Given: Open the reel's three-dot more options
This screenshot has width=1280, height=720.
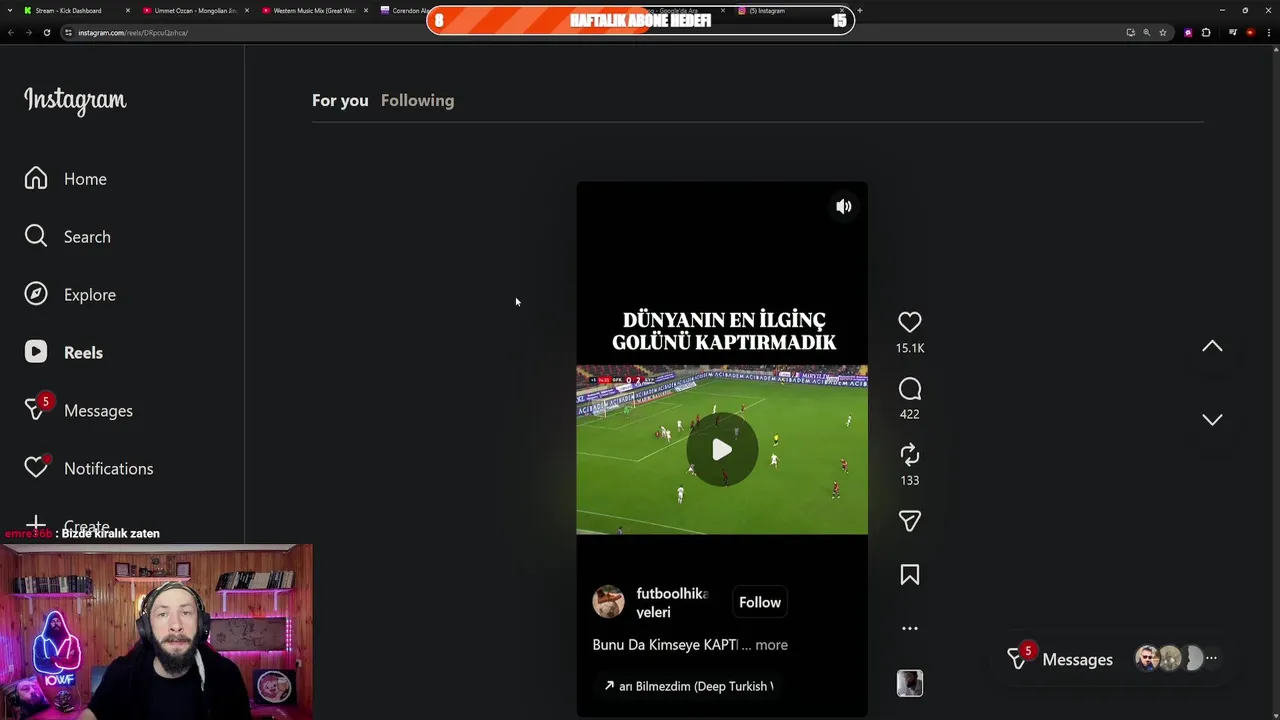Looking at the screenshot, I should coord(909,629).
